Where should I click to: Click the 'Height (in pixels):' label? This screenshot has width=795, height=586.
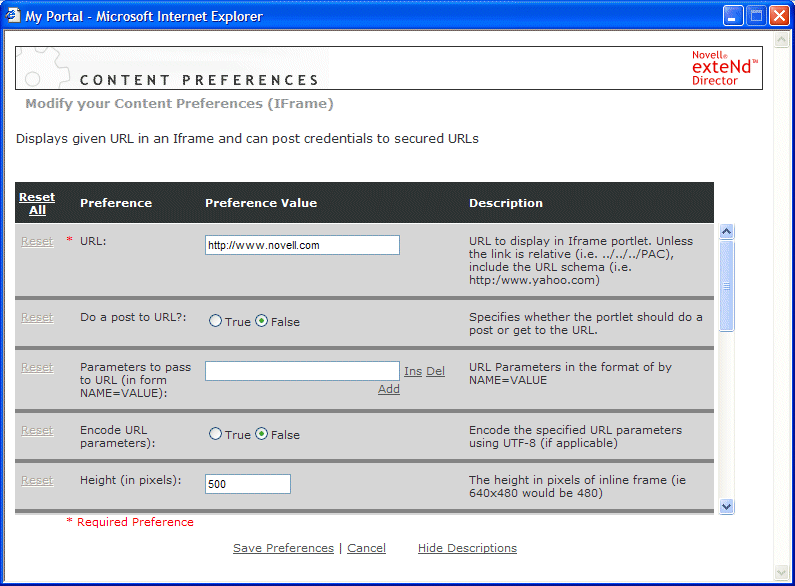click(x=131, y=480)
